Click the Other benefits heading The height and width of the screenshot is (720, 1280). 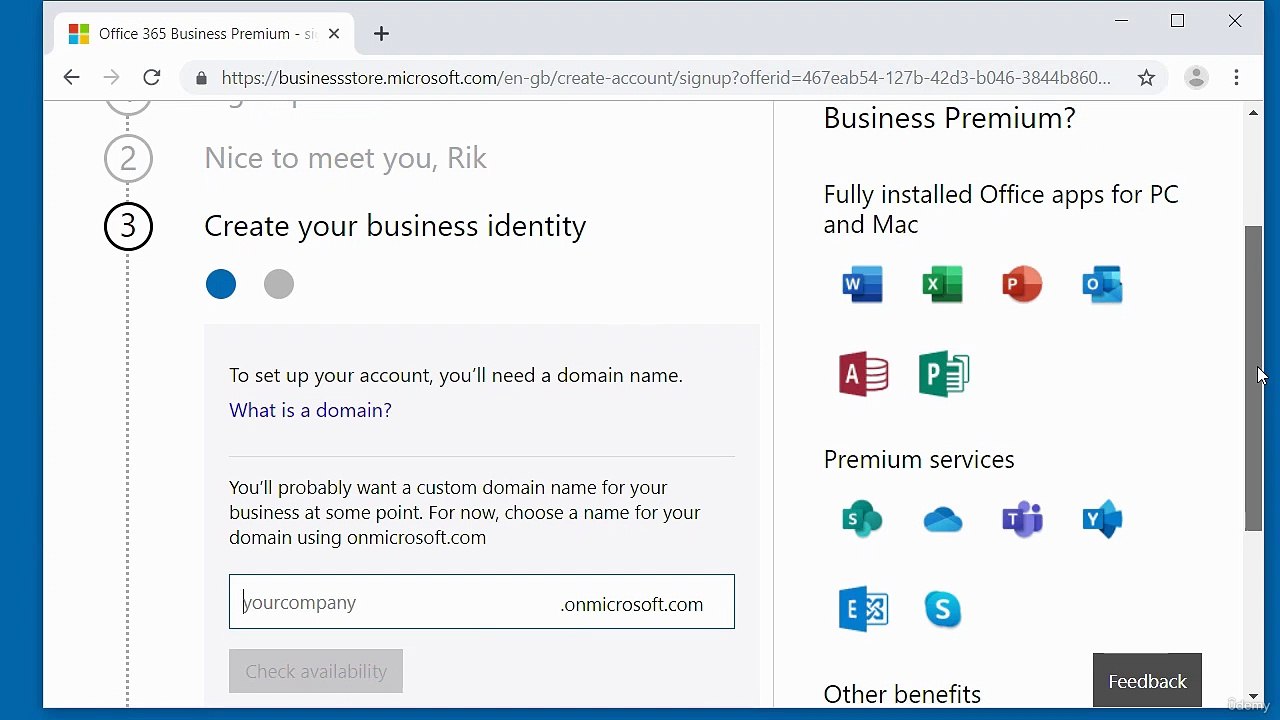point(902,694)
